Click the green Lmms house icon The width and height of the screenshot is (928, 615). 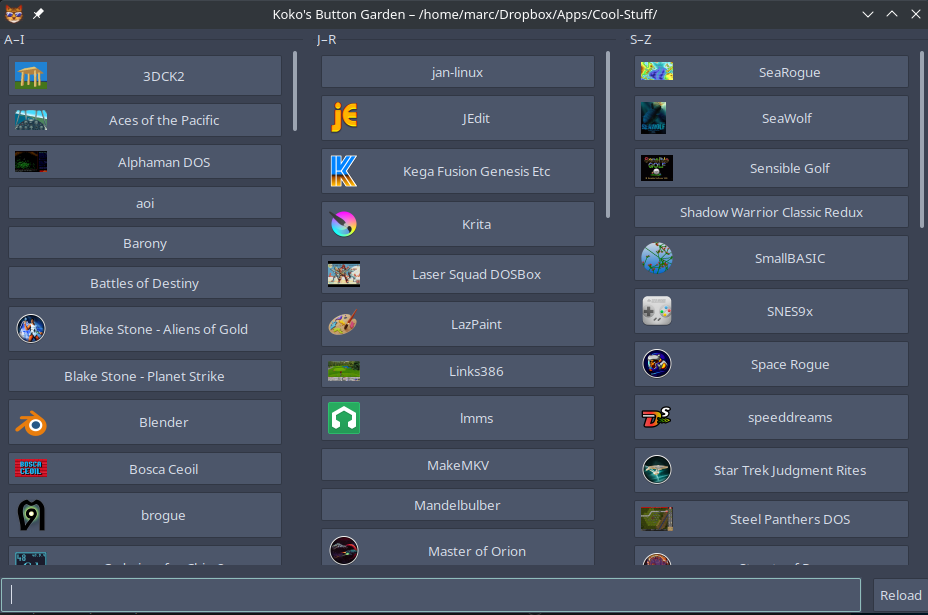pyautogui.click(x=344, y=418)
